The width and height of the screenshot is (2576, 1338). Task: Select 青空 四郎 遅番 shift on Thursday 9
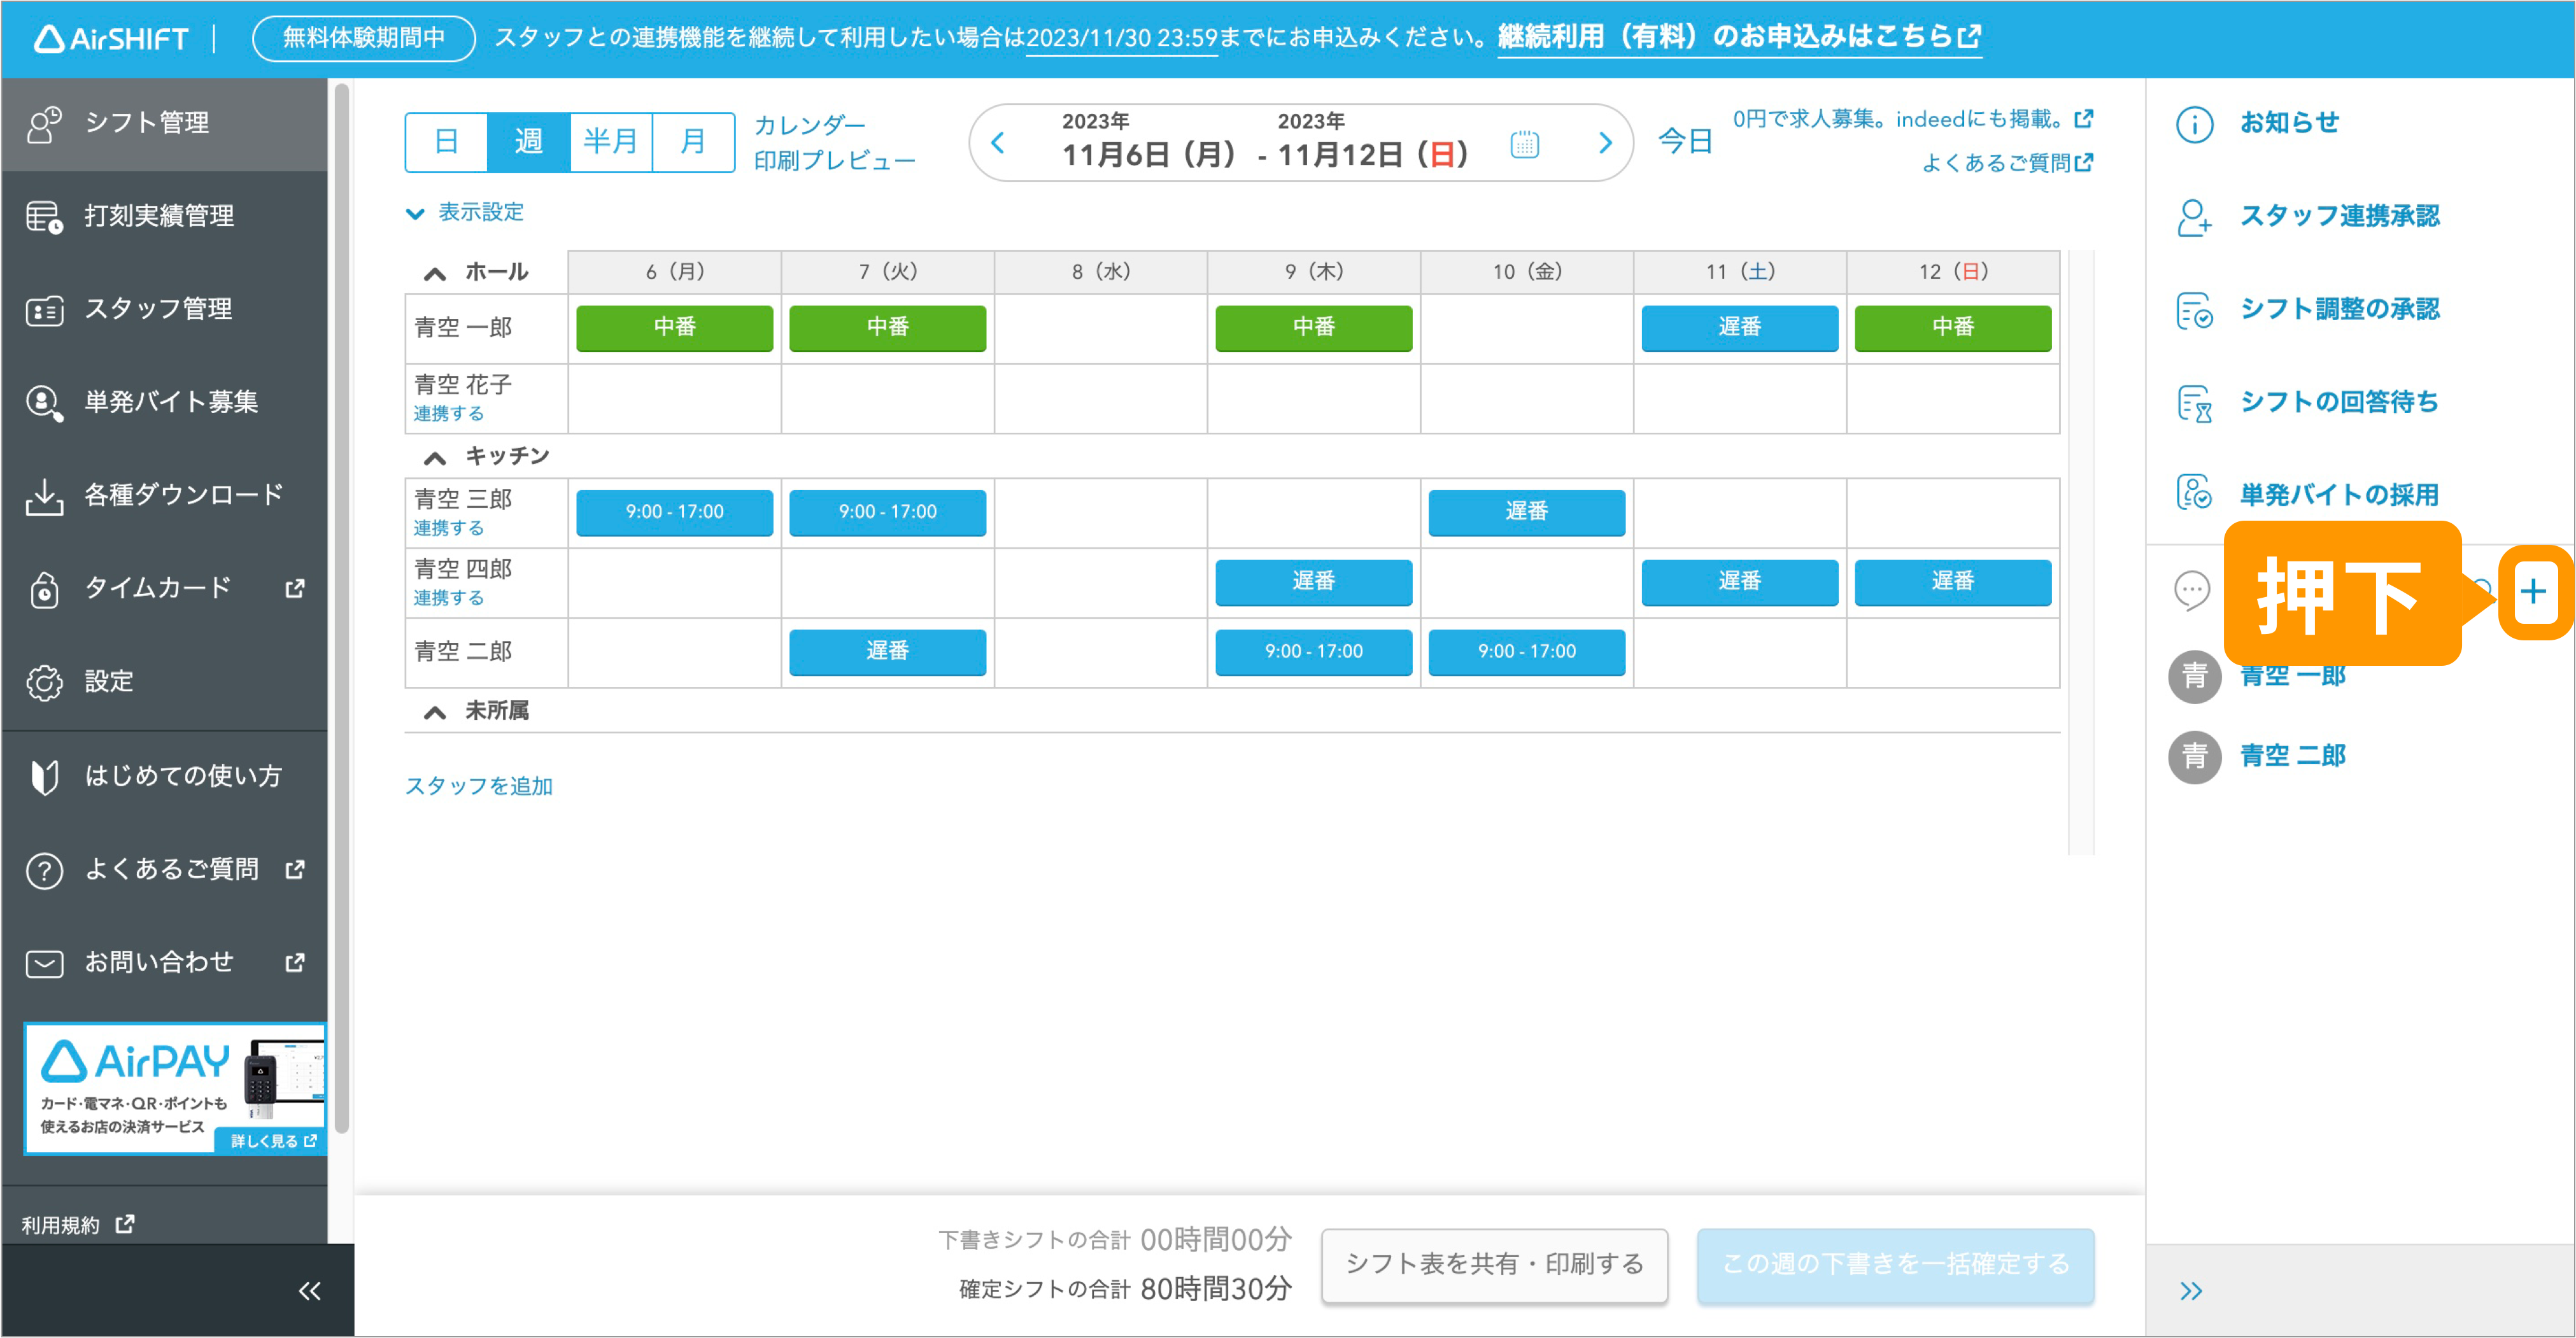(1313, 582)
